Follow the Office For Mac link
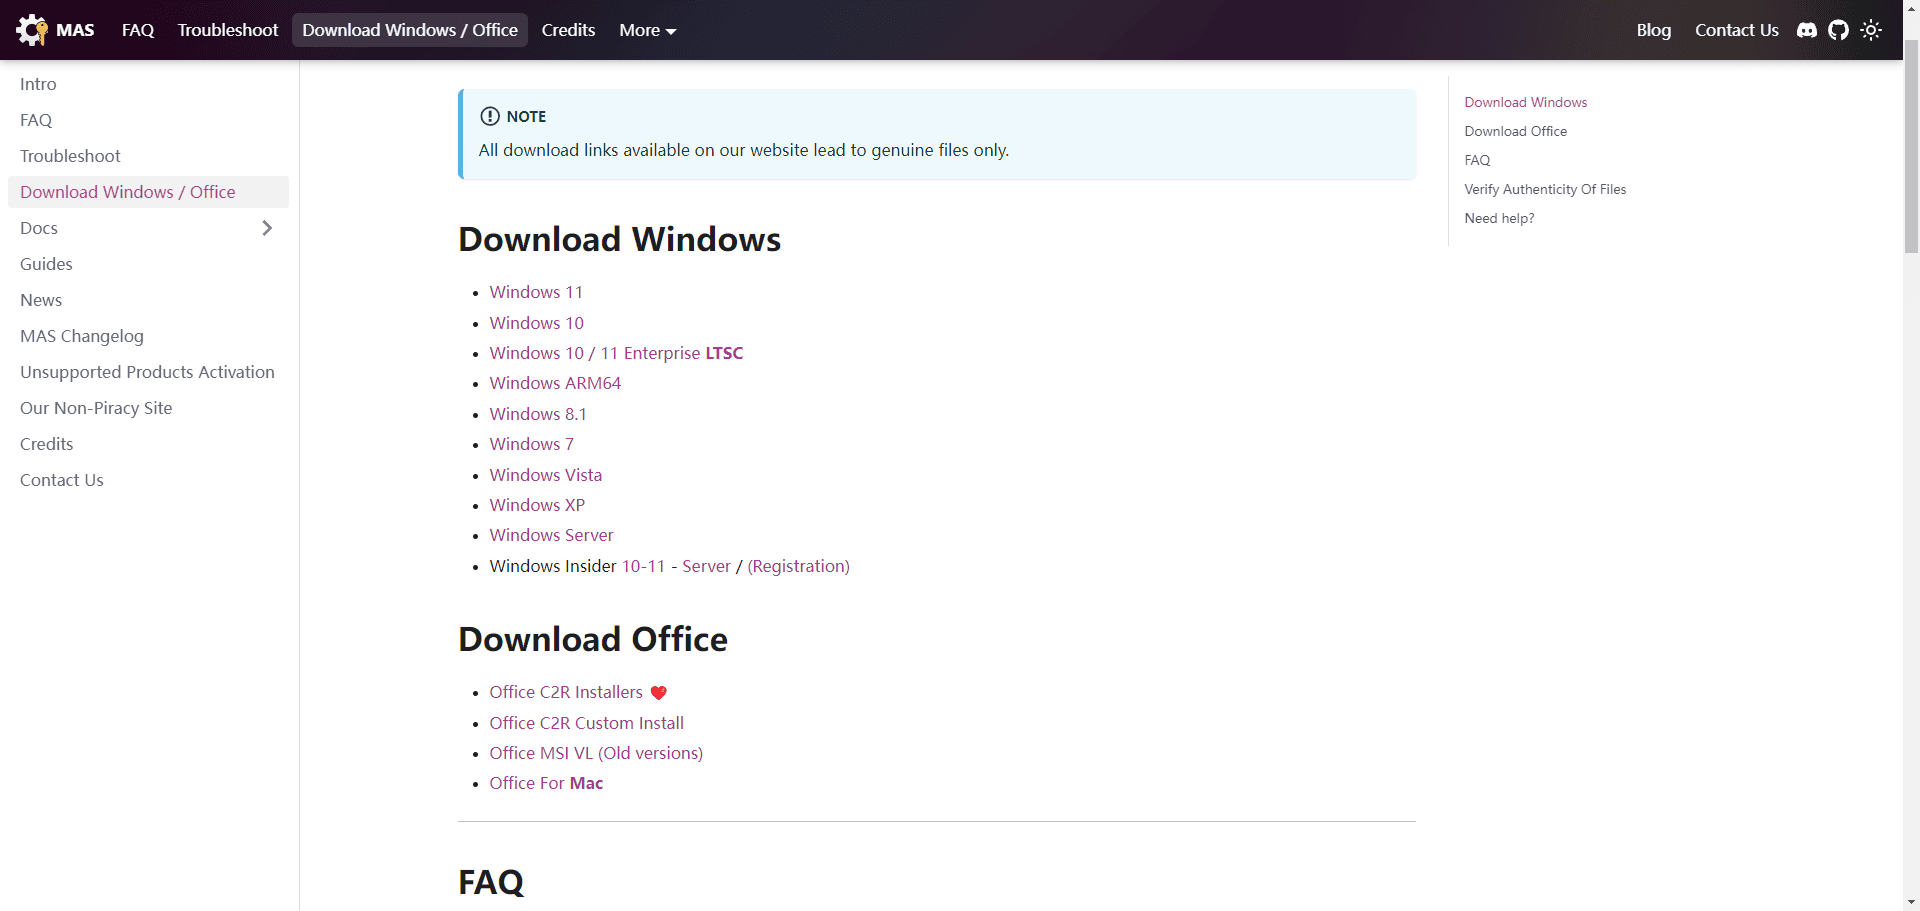Screen dimensions: 1920x911 point(545,783)
